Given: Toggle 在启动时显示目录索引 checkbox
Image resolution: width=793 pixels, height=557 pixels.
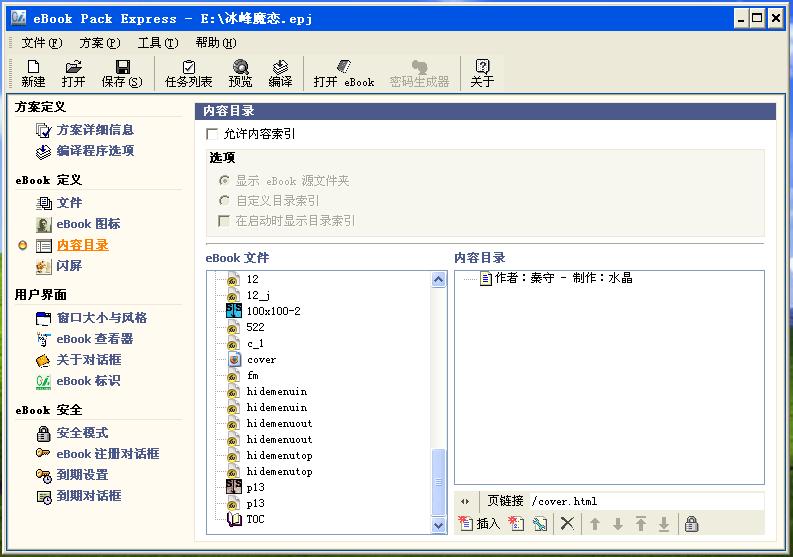Looking at the screenshot, I should point(224,221).
